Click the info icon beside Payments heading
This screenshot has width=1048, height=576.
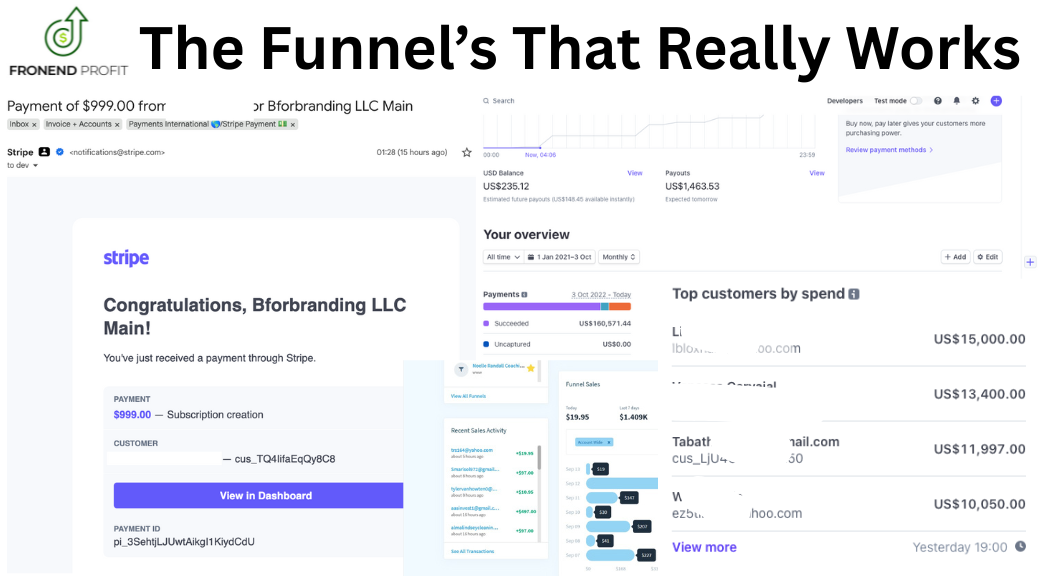(524, 295)
